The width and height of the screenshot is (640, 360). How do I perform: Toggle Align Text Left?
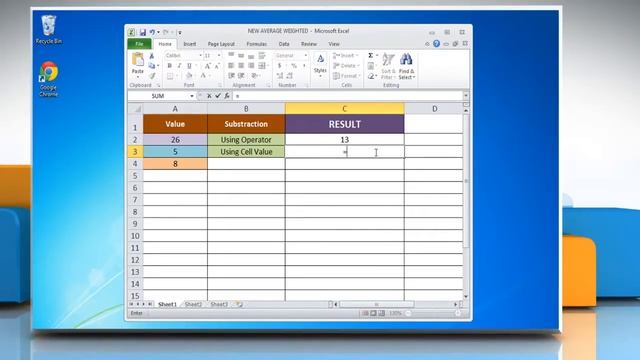click(x=231, y=66)
